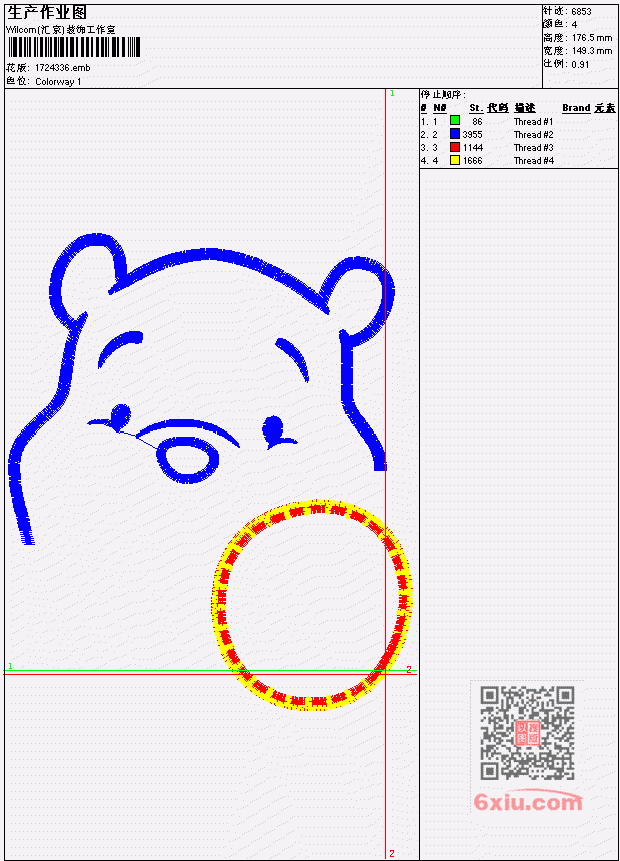Click the "代码" column header
The height and width of the screenshot is (861, 620).
point(498,108)
